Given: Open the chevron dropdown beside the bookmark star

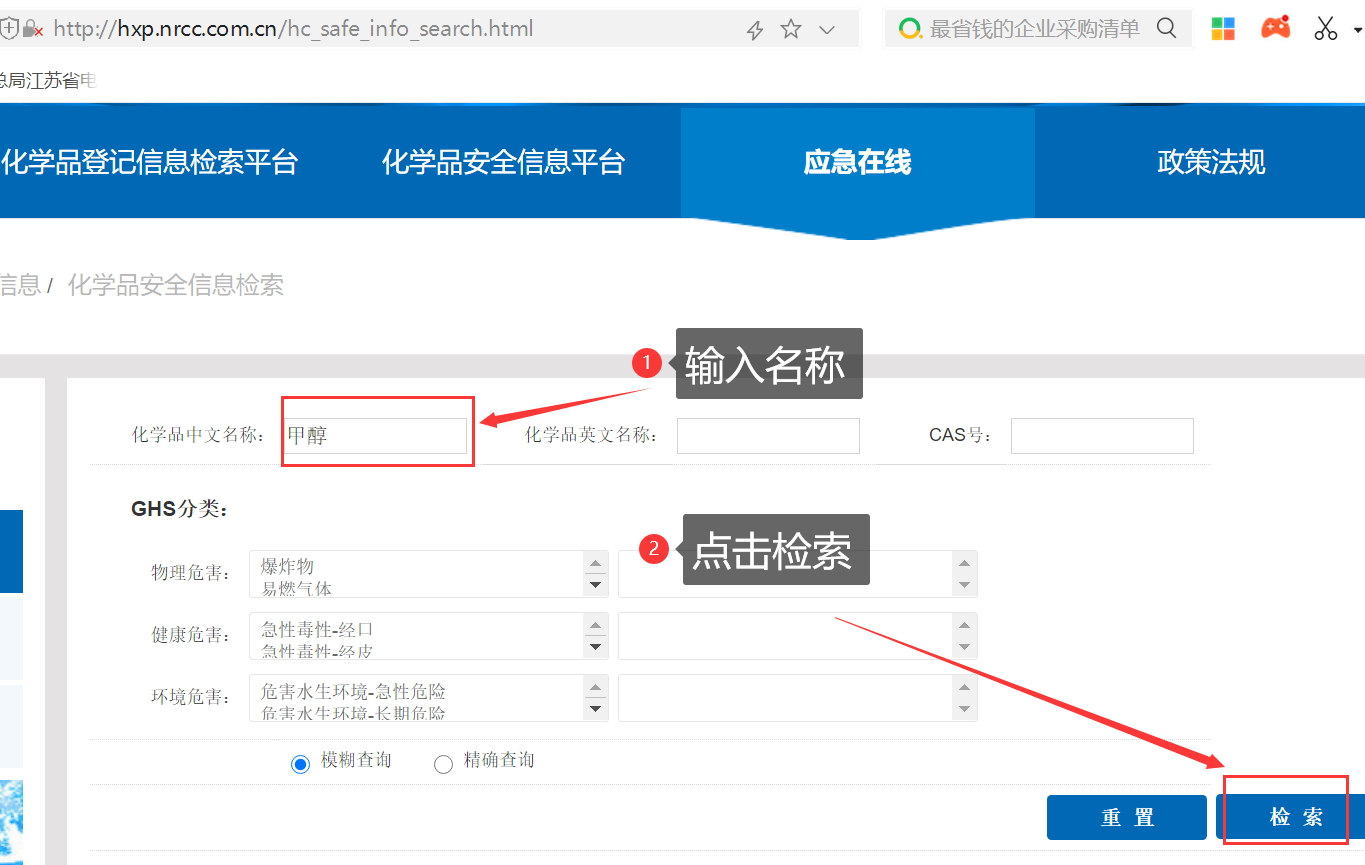Looking at the screenshot, I should pos(827,30).
